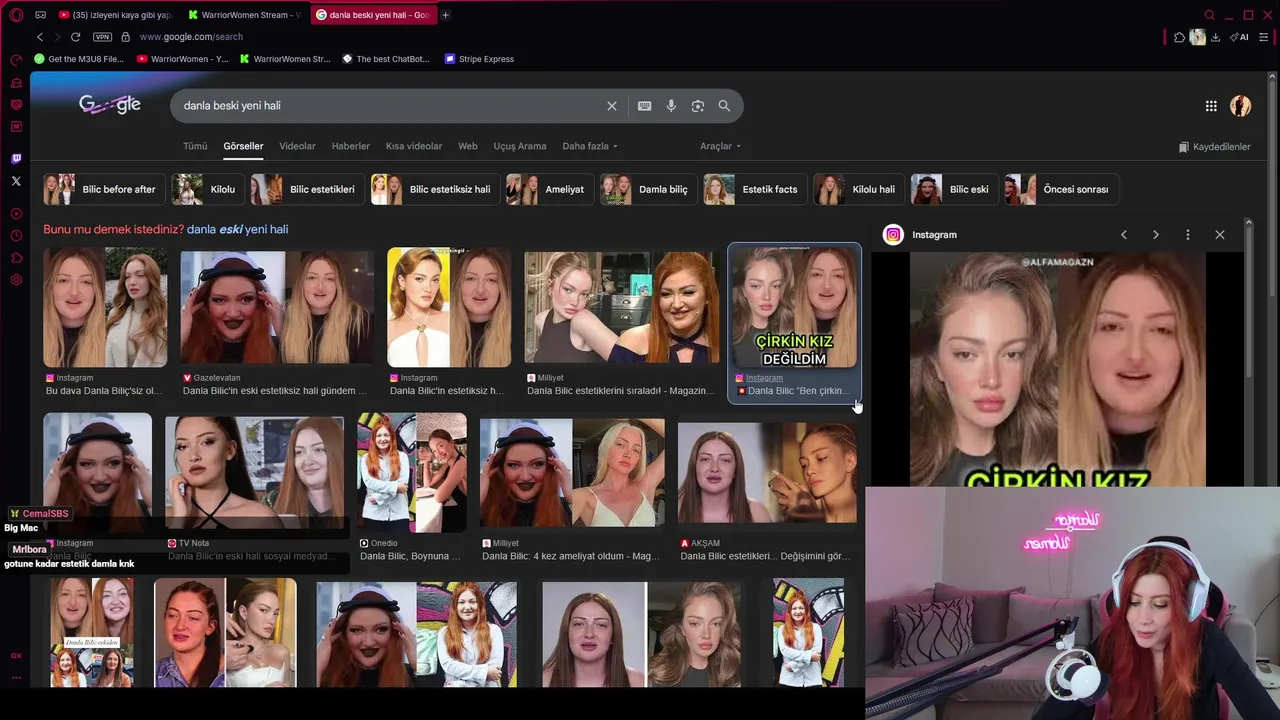Open the large preview image from Instagram
Image resolution: width=1280 pixels, height=720 pixels.
tap(1058, 370)
